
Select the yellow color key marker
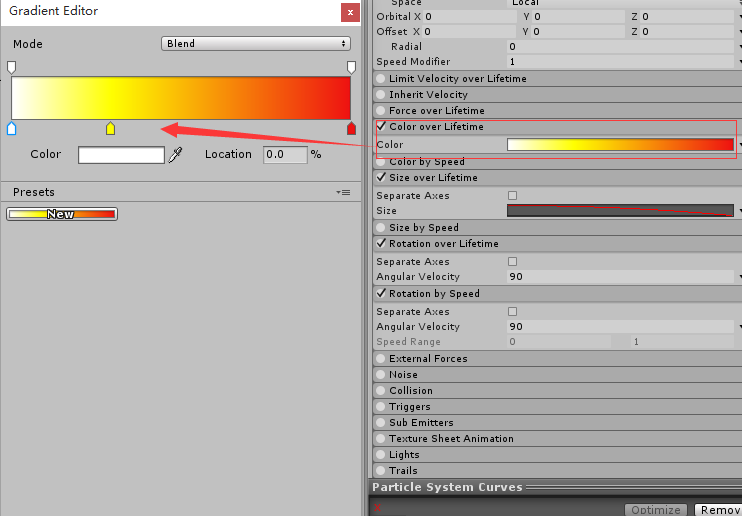pyautogui.click(x=110, y=128)
